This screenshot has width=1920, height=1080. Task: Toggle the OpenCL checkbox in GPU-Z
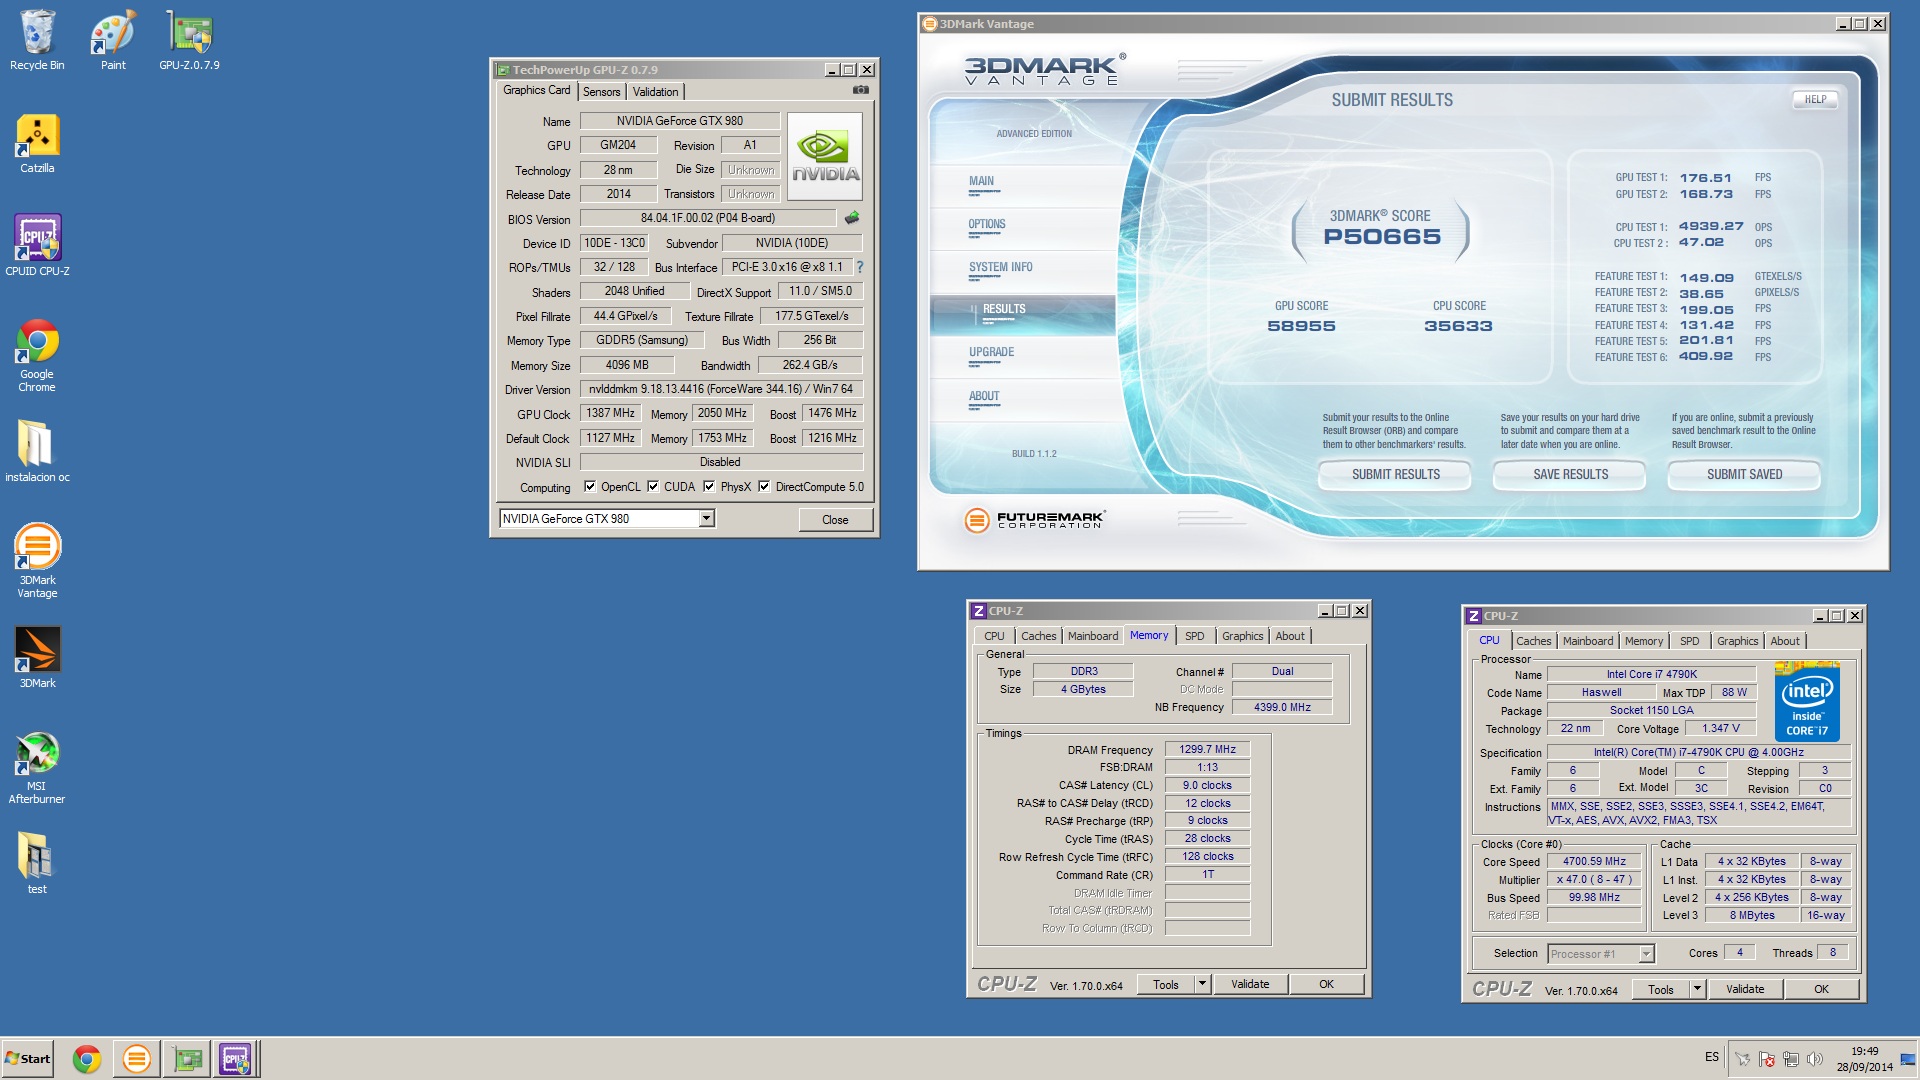(590, 487)
